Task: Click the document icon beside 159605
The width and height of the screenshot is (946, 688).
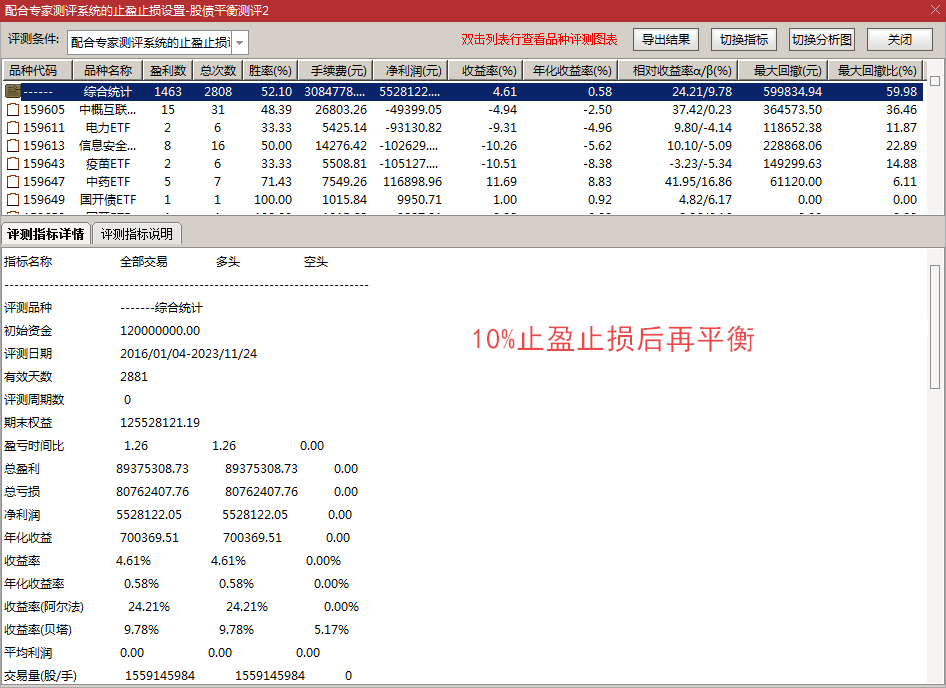Action: click(13, 110)
